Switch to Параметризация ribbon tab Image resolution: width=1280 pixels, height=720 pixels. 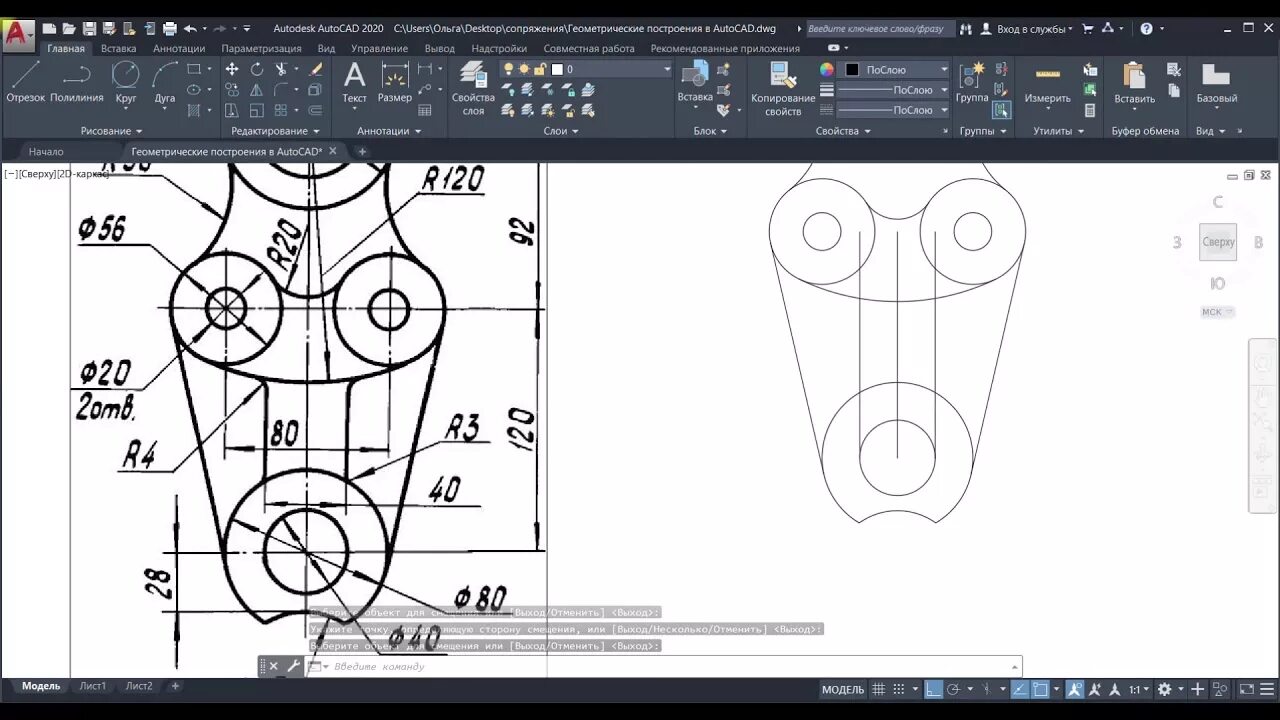click(x=261, y=48)
